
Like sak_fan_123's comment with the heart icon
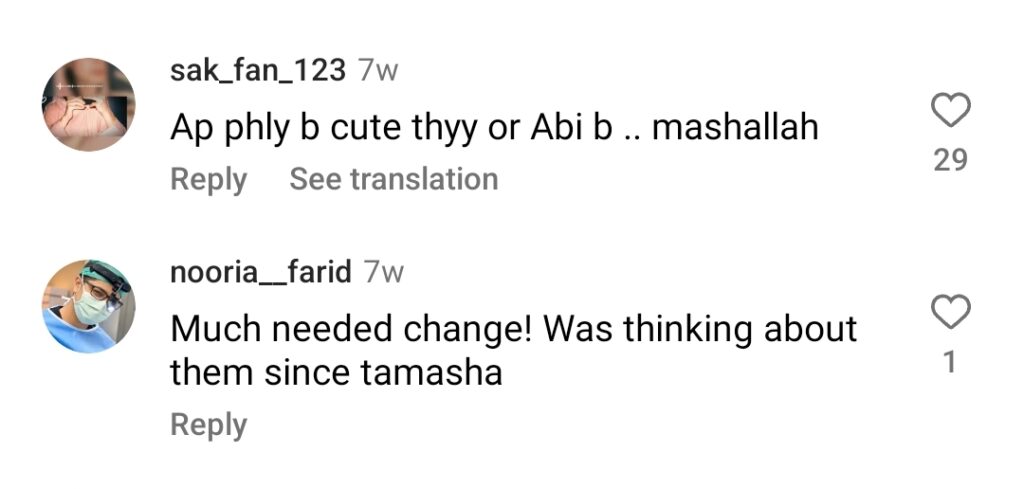click(x=950, y=110)
